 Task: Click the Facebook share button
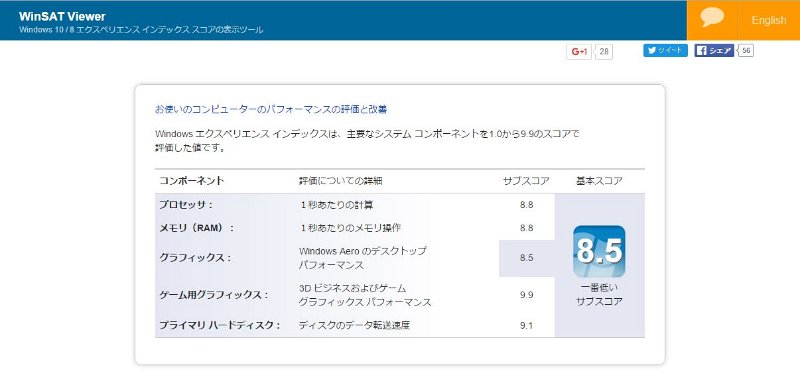click(x=714, y=50)
